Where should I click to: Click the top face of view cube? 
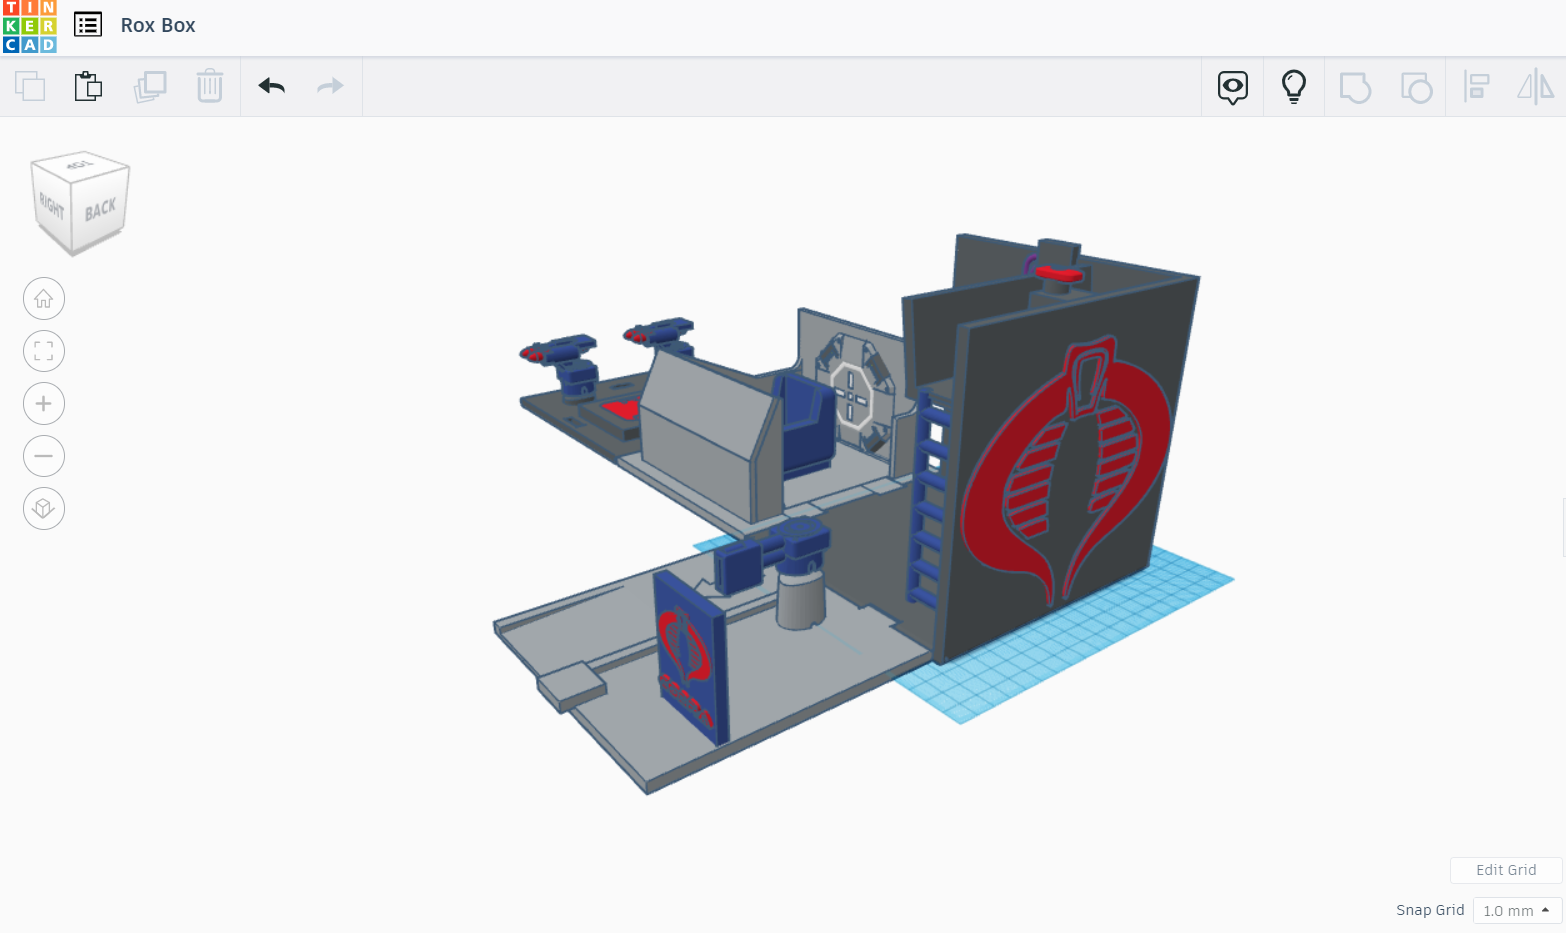click(80, 164)
